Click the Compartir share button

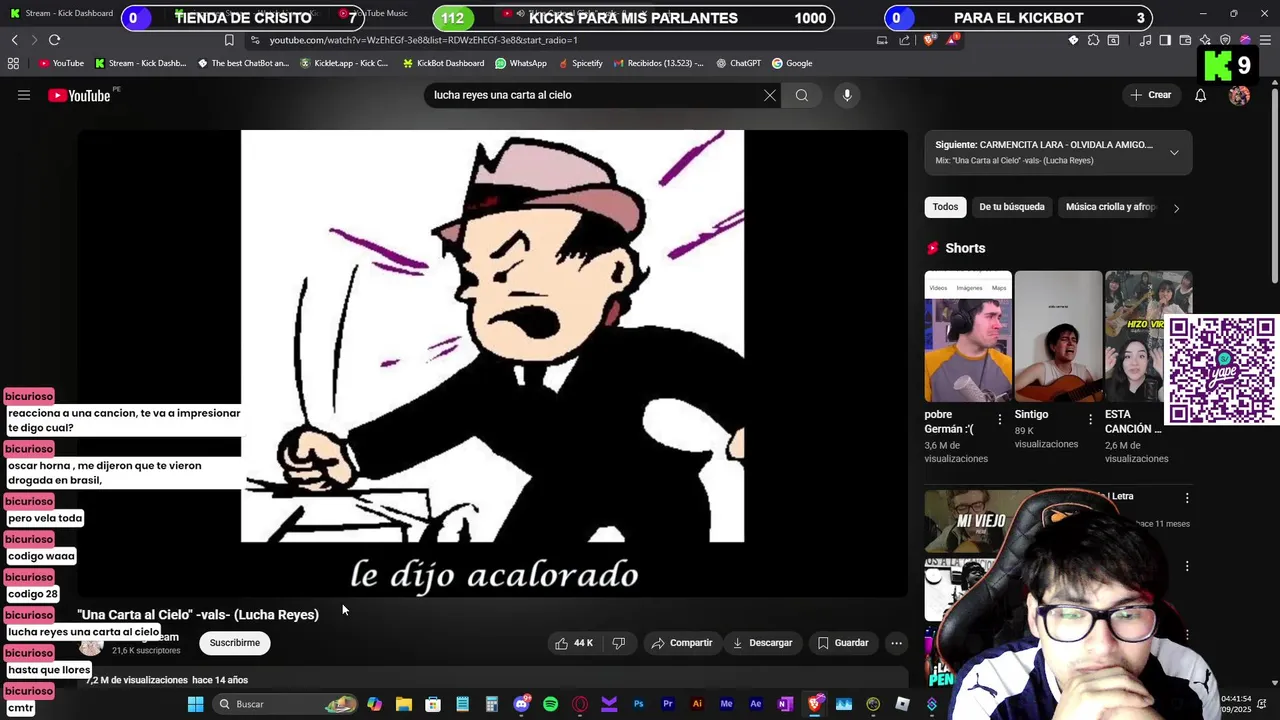point(681,643)
